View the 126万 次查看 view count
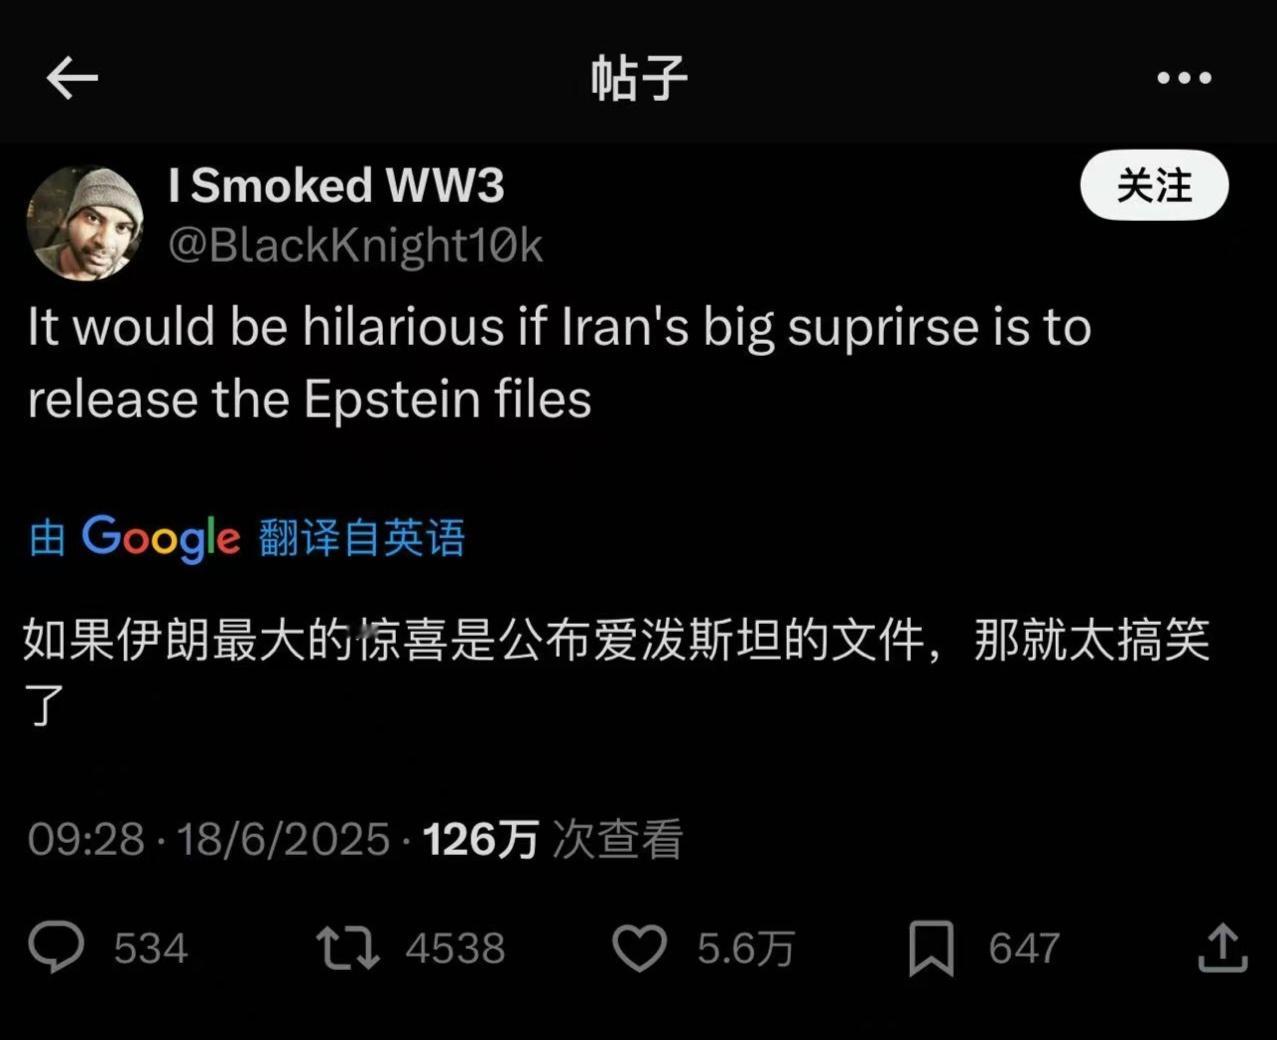This screenshot has height=1040, width=1277. [553, 839]
